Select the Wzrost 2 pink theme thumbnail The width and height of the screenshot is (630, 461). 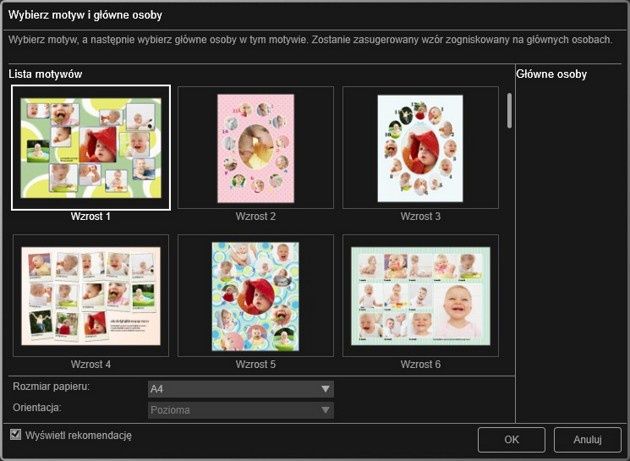pyautogui.click(x=256, y=148)
